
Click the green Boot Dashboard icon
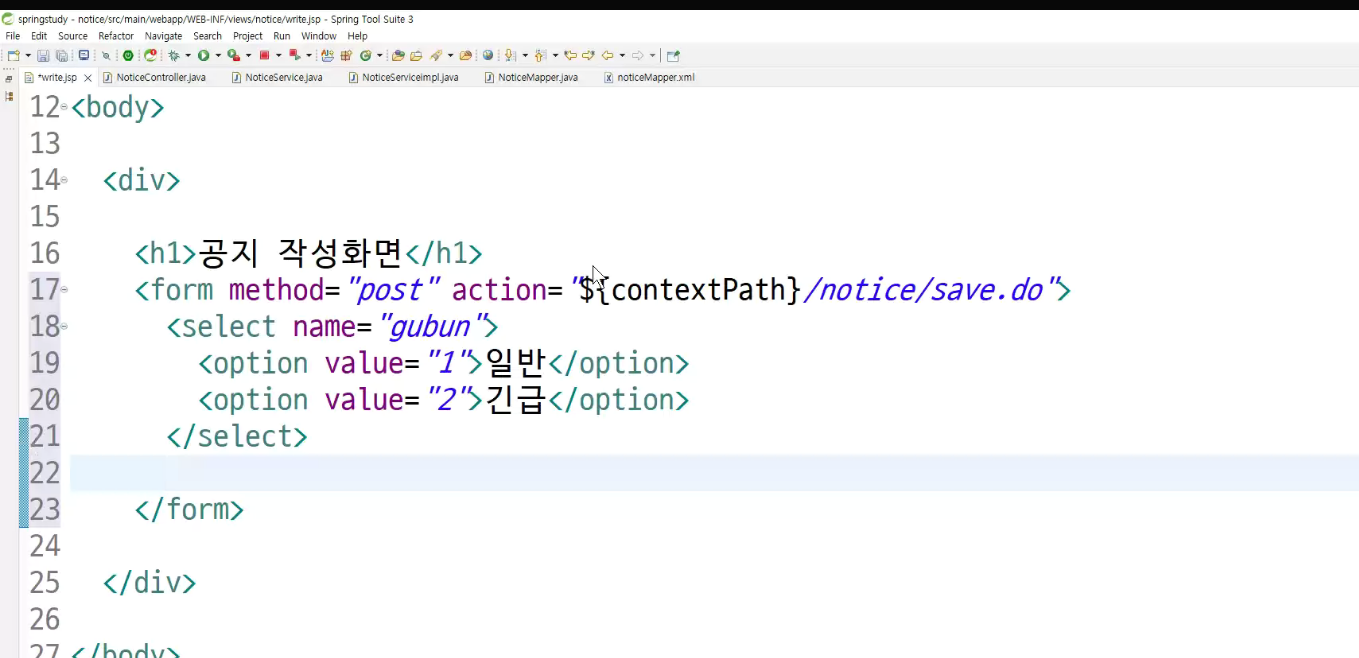click(128, 55)
